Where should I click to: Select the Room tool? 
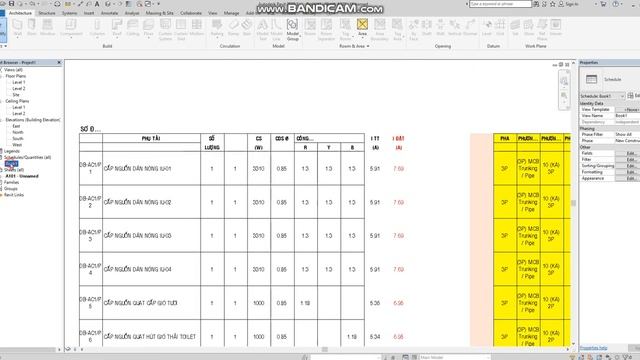pos(310,28)
